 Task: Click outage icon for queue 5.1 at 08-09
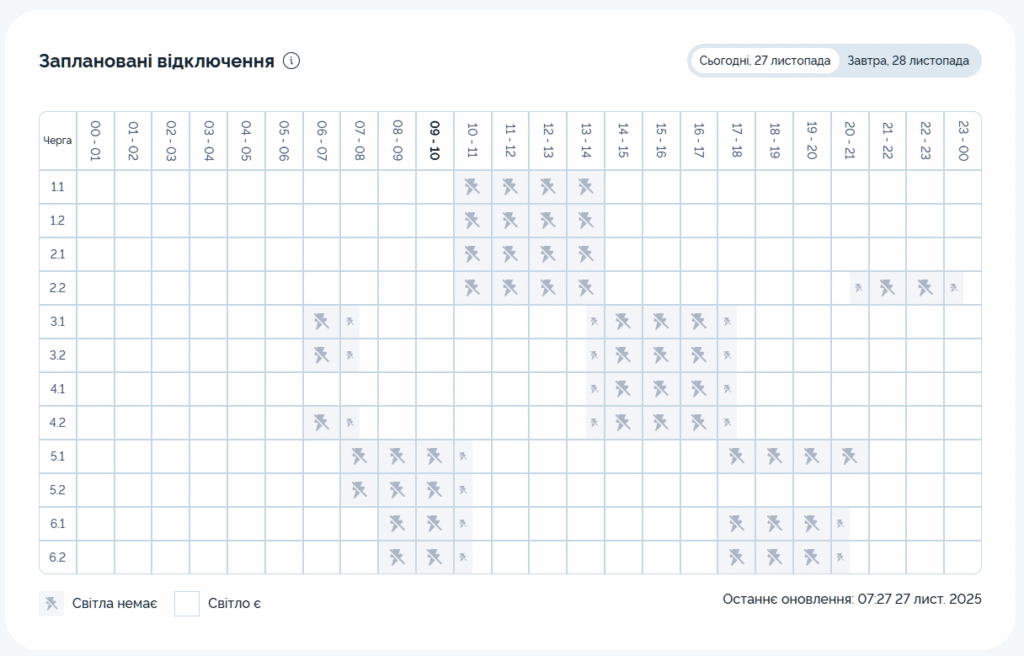pos(397,457)
